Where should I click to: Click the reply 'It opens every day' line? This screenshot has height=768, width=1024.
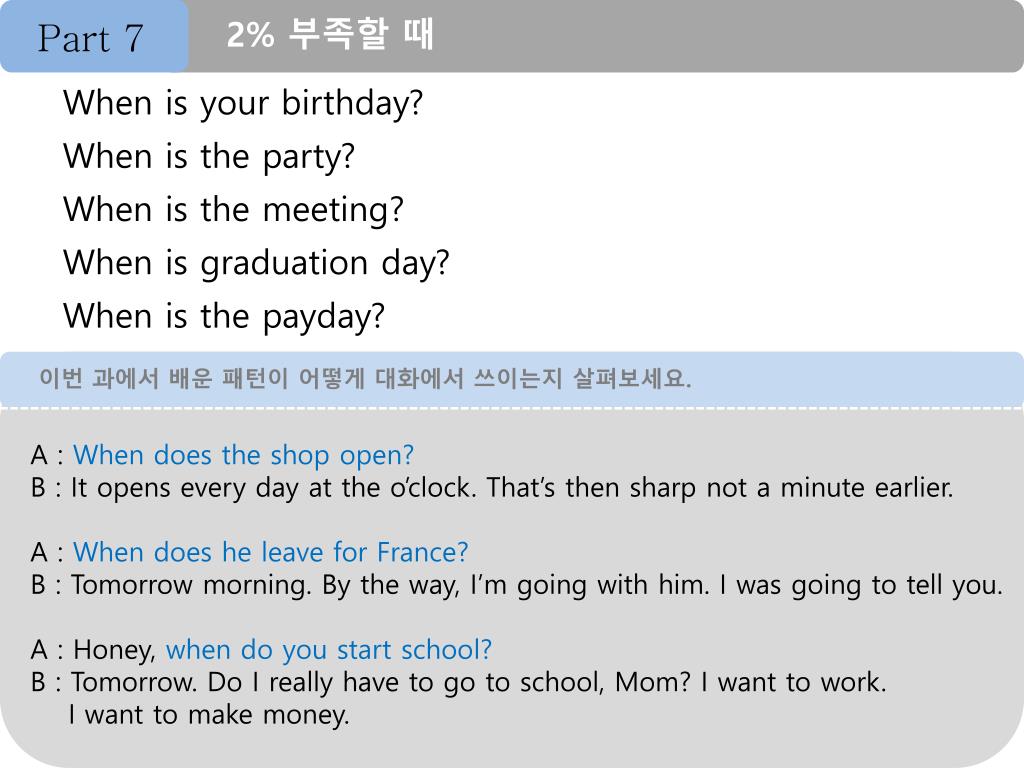(512, 488)
